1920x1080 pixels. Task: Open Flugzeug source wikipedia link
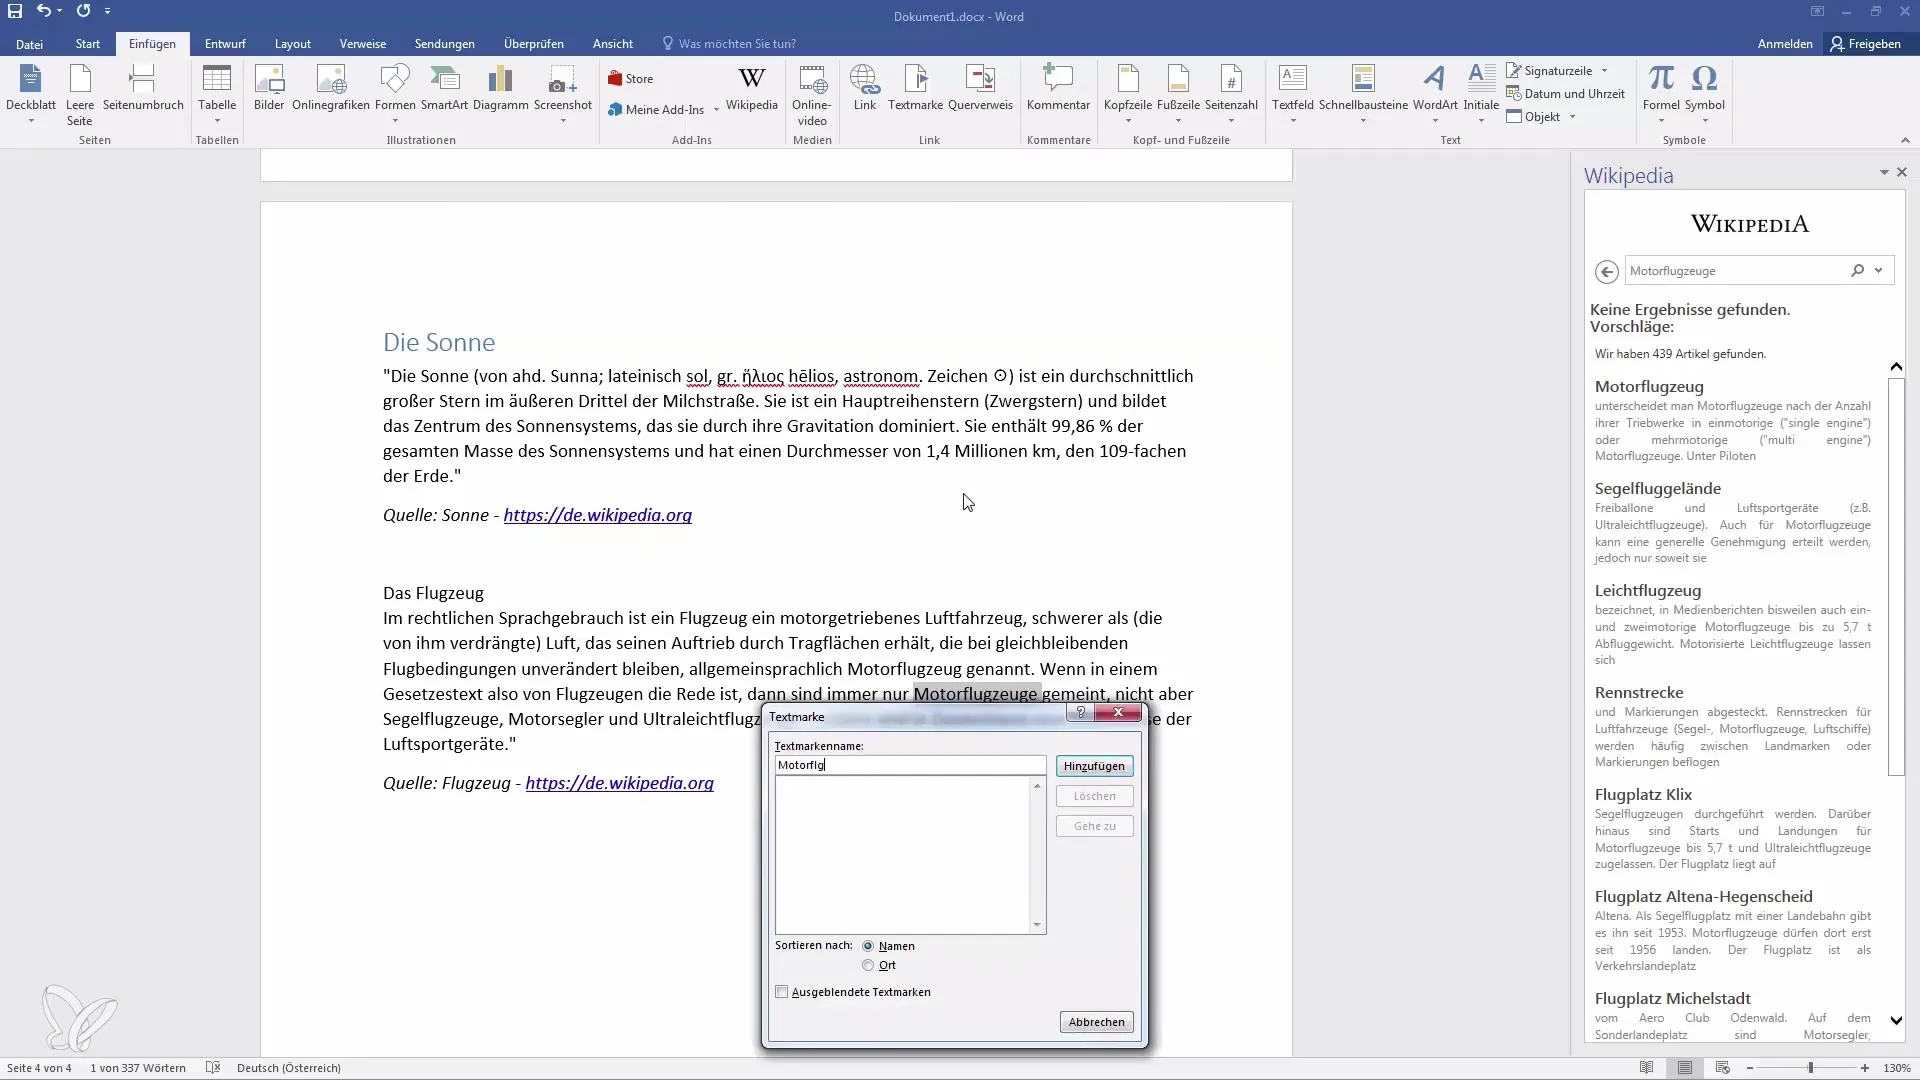pos(620,783)
